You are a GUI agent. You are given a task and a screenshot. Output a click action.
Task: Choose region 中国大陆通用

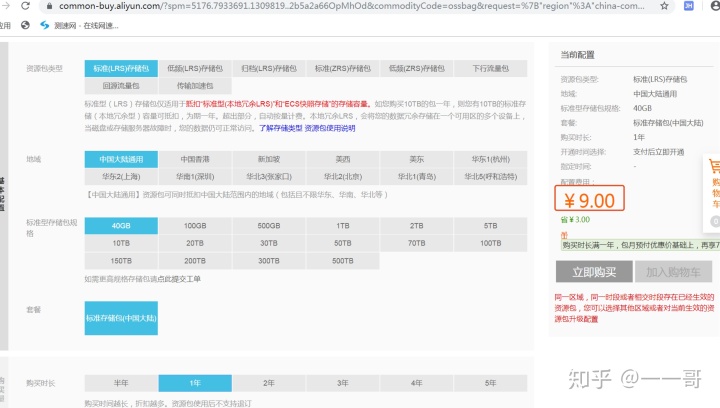(121, 159)
